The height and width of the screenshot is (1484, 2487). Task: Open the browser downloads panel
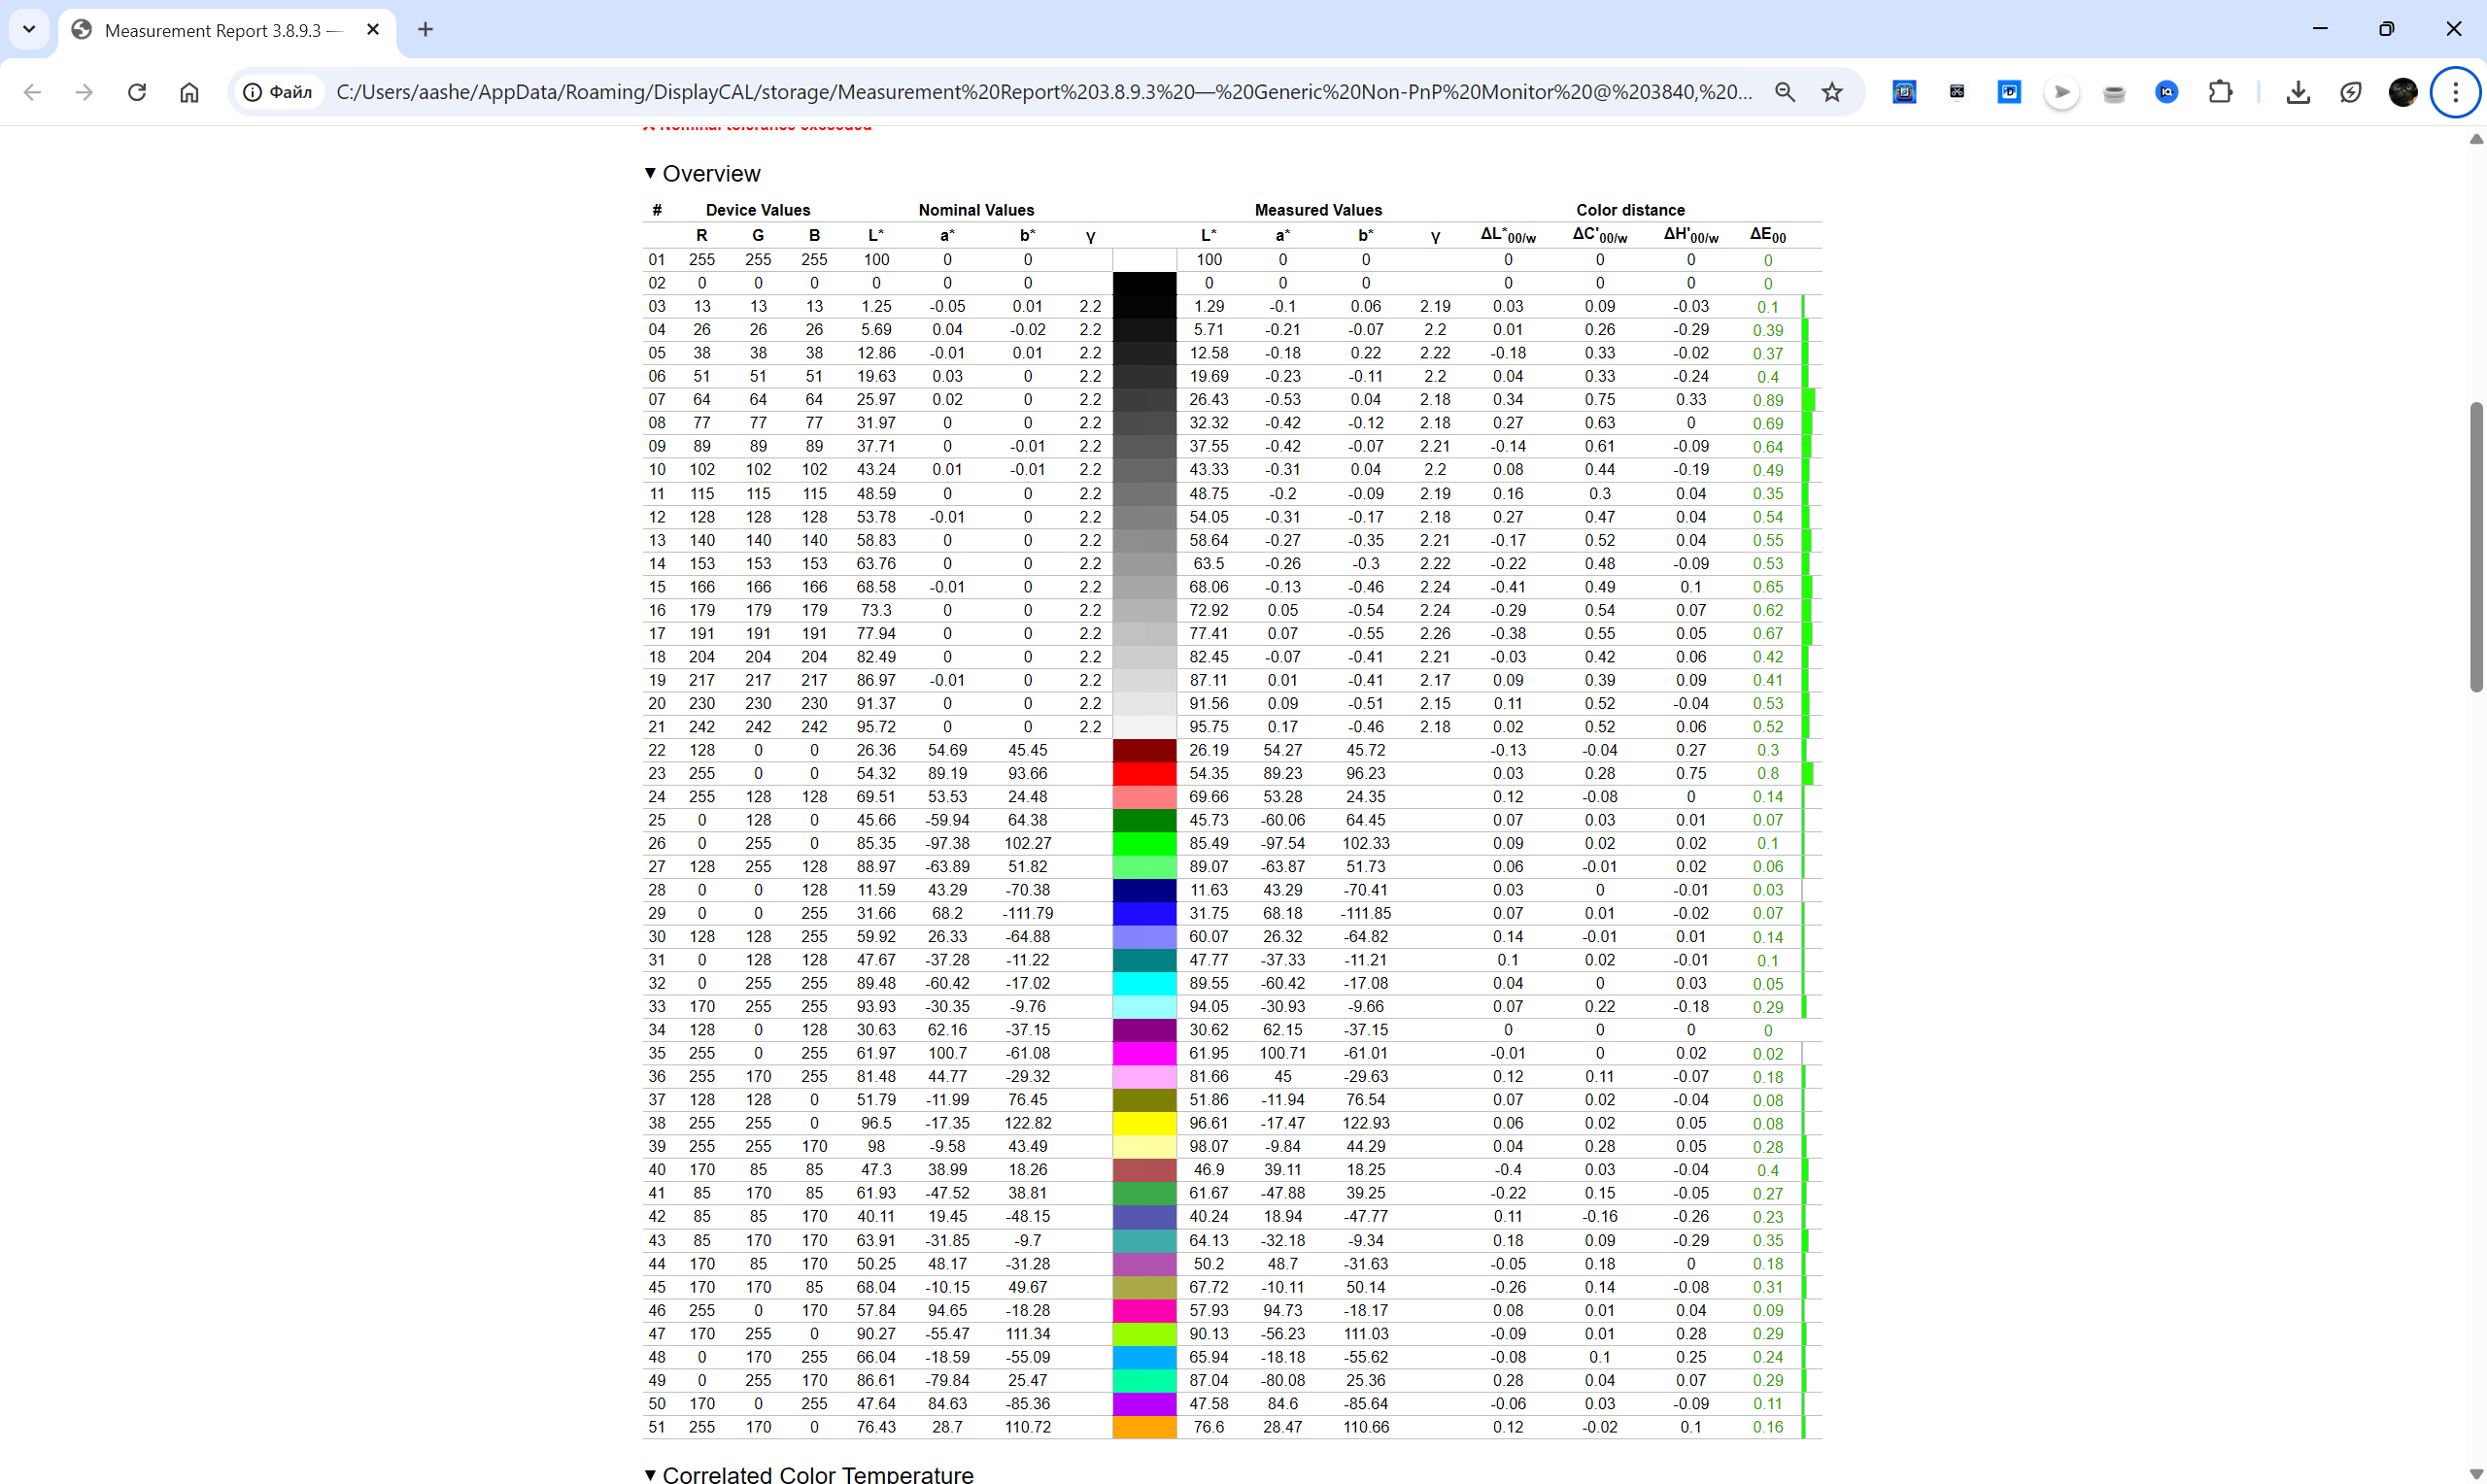click(2298, 92)
